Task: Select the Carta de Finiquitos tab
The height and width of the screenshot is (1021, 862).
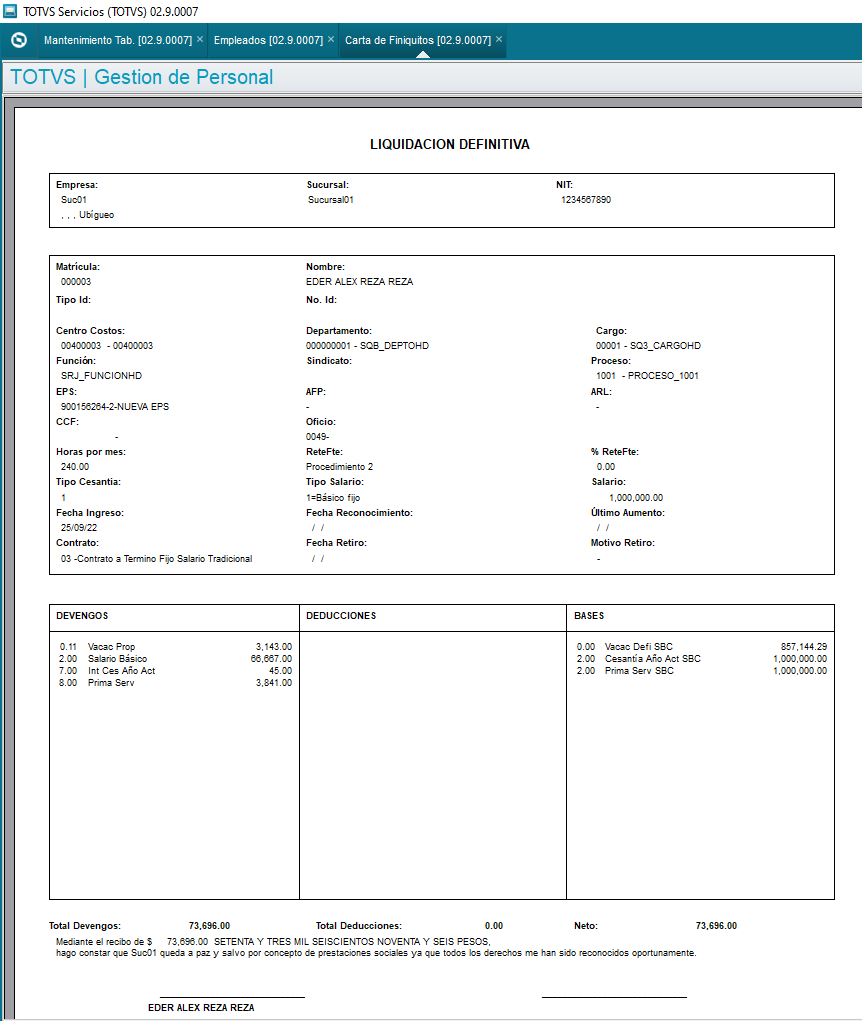Action: tap(418, 40)
